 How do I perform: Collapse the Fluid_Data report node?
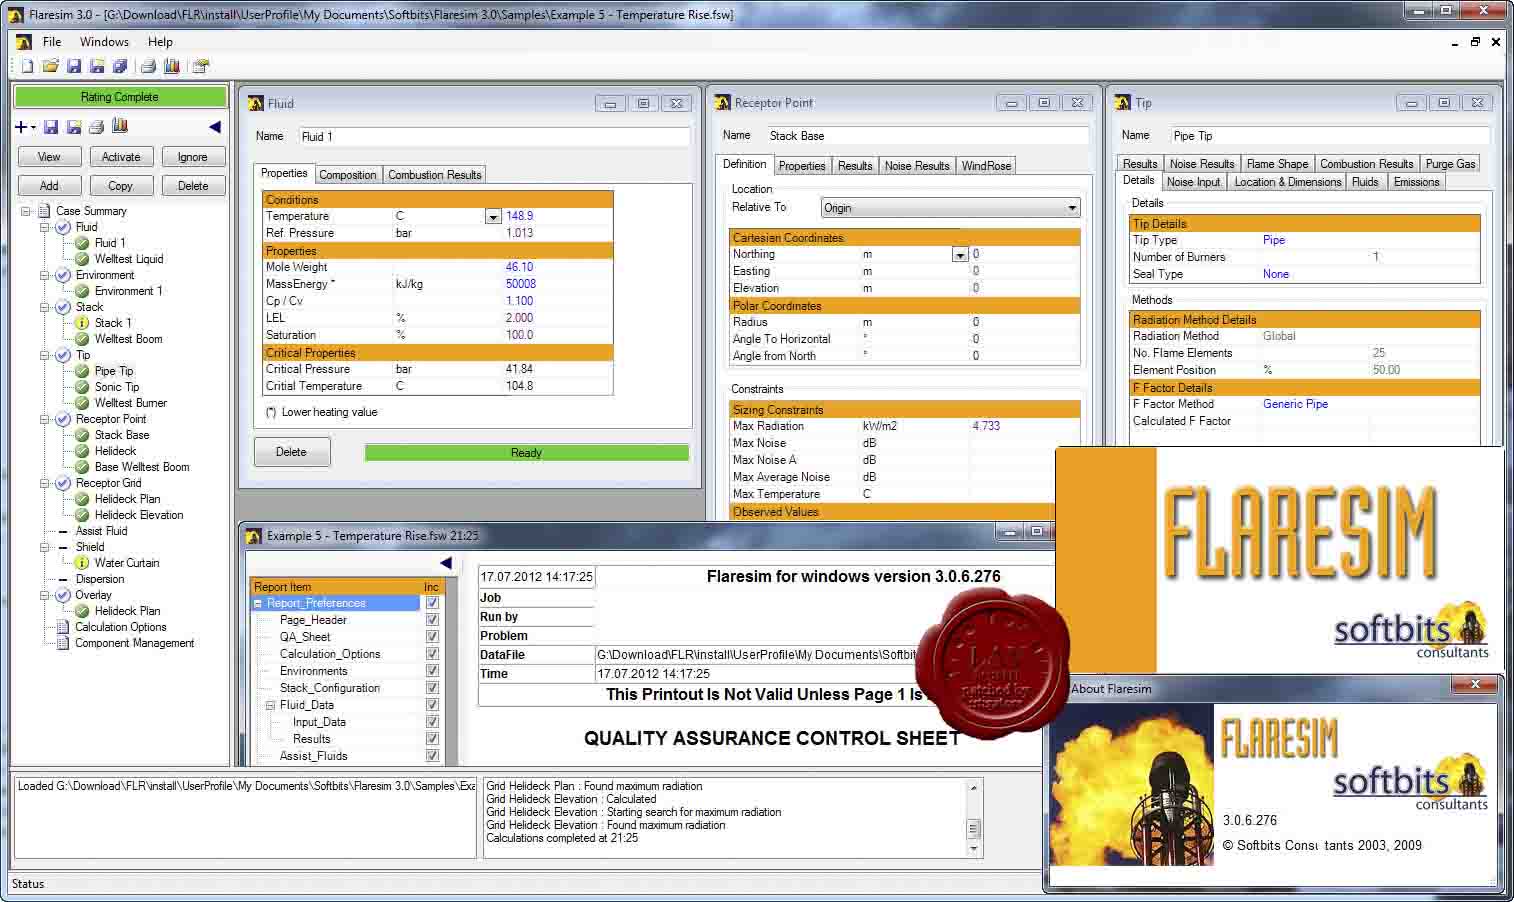pos(270,705)
